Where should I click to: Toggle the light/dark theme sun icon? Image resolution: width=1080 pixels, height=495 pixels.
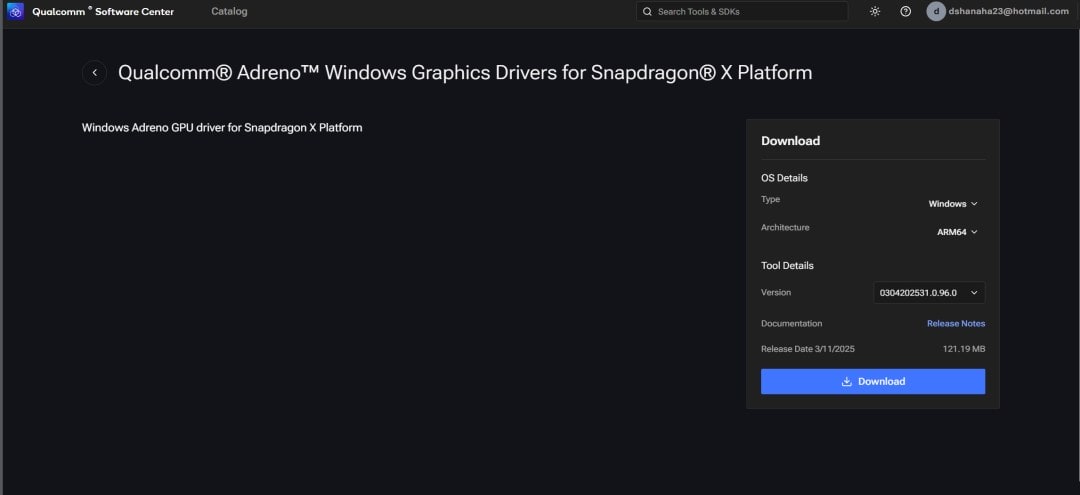875,12
